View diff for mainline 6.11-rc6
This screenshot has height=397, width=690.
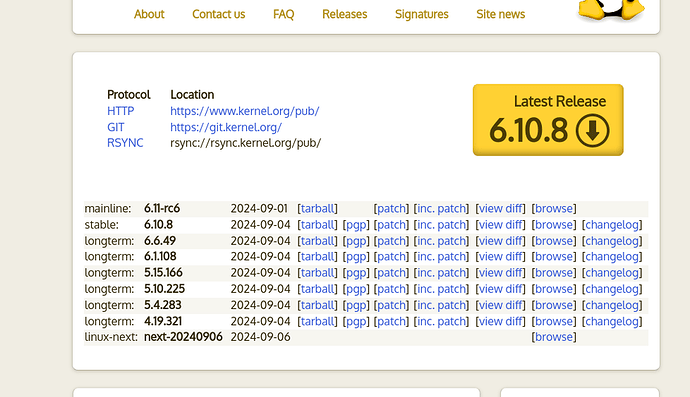(x=500, y=208)
